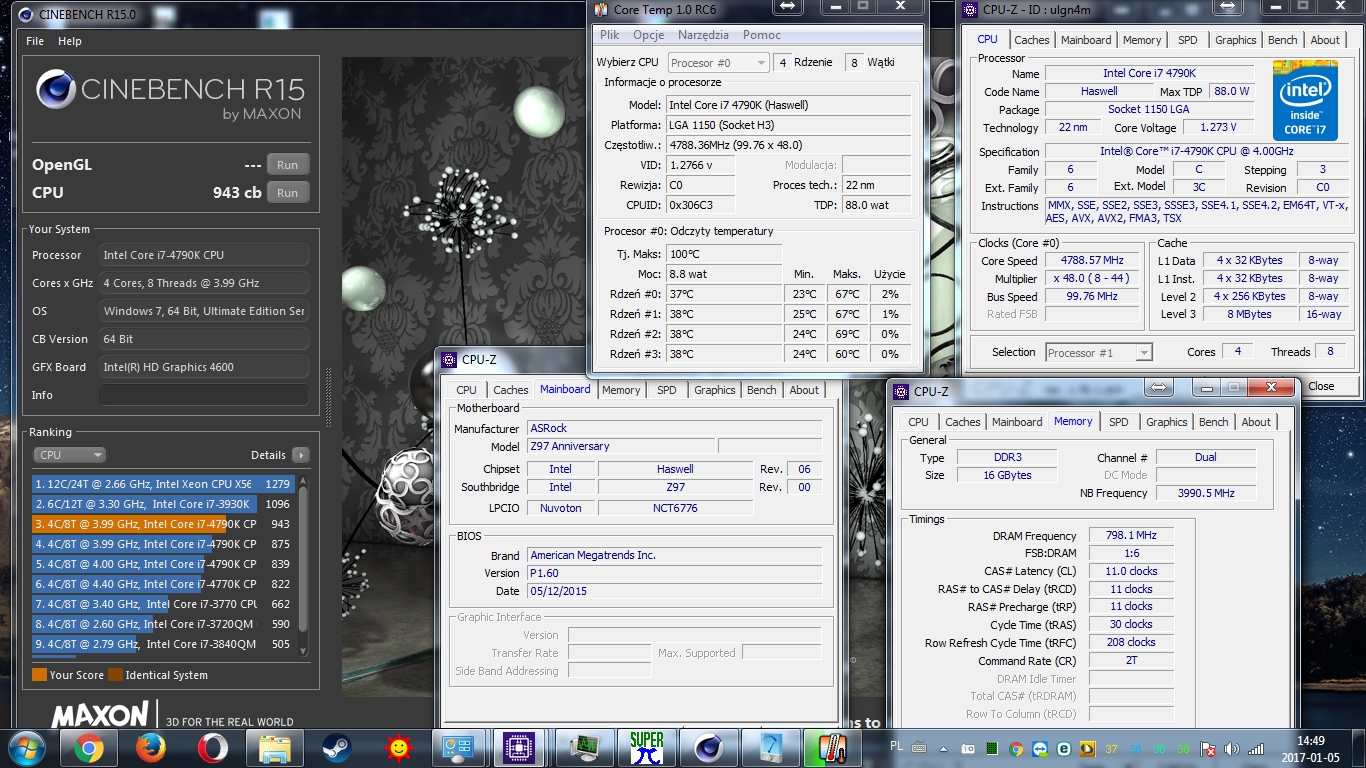This screenshot has width=1366, height=768.
Task: Click the Processor field Intel Core i7-4790K CPU
Action: (203, 255)
